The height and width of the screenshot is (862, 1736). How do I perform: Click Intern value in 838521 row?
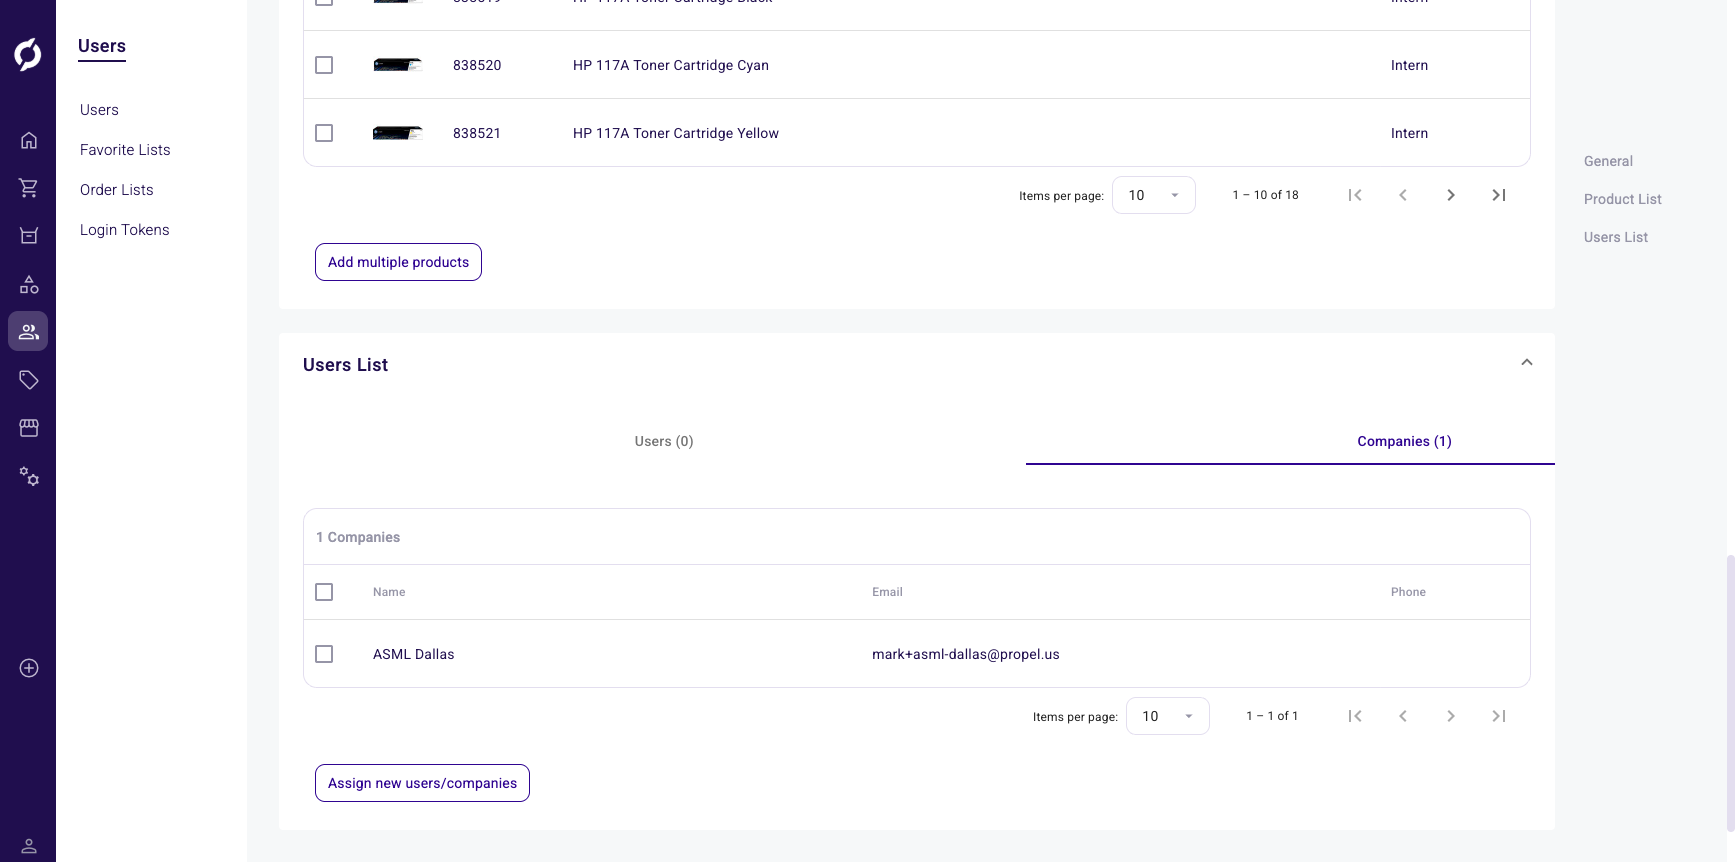point(1409,133)
